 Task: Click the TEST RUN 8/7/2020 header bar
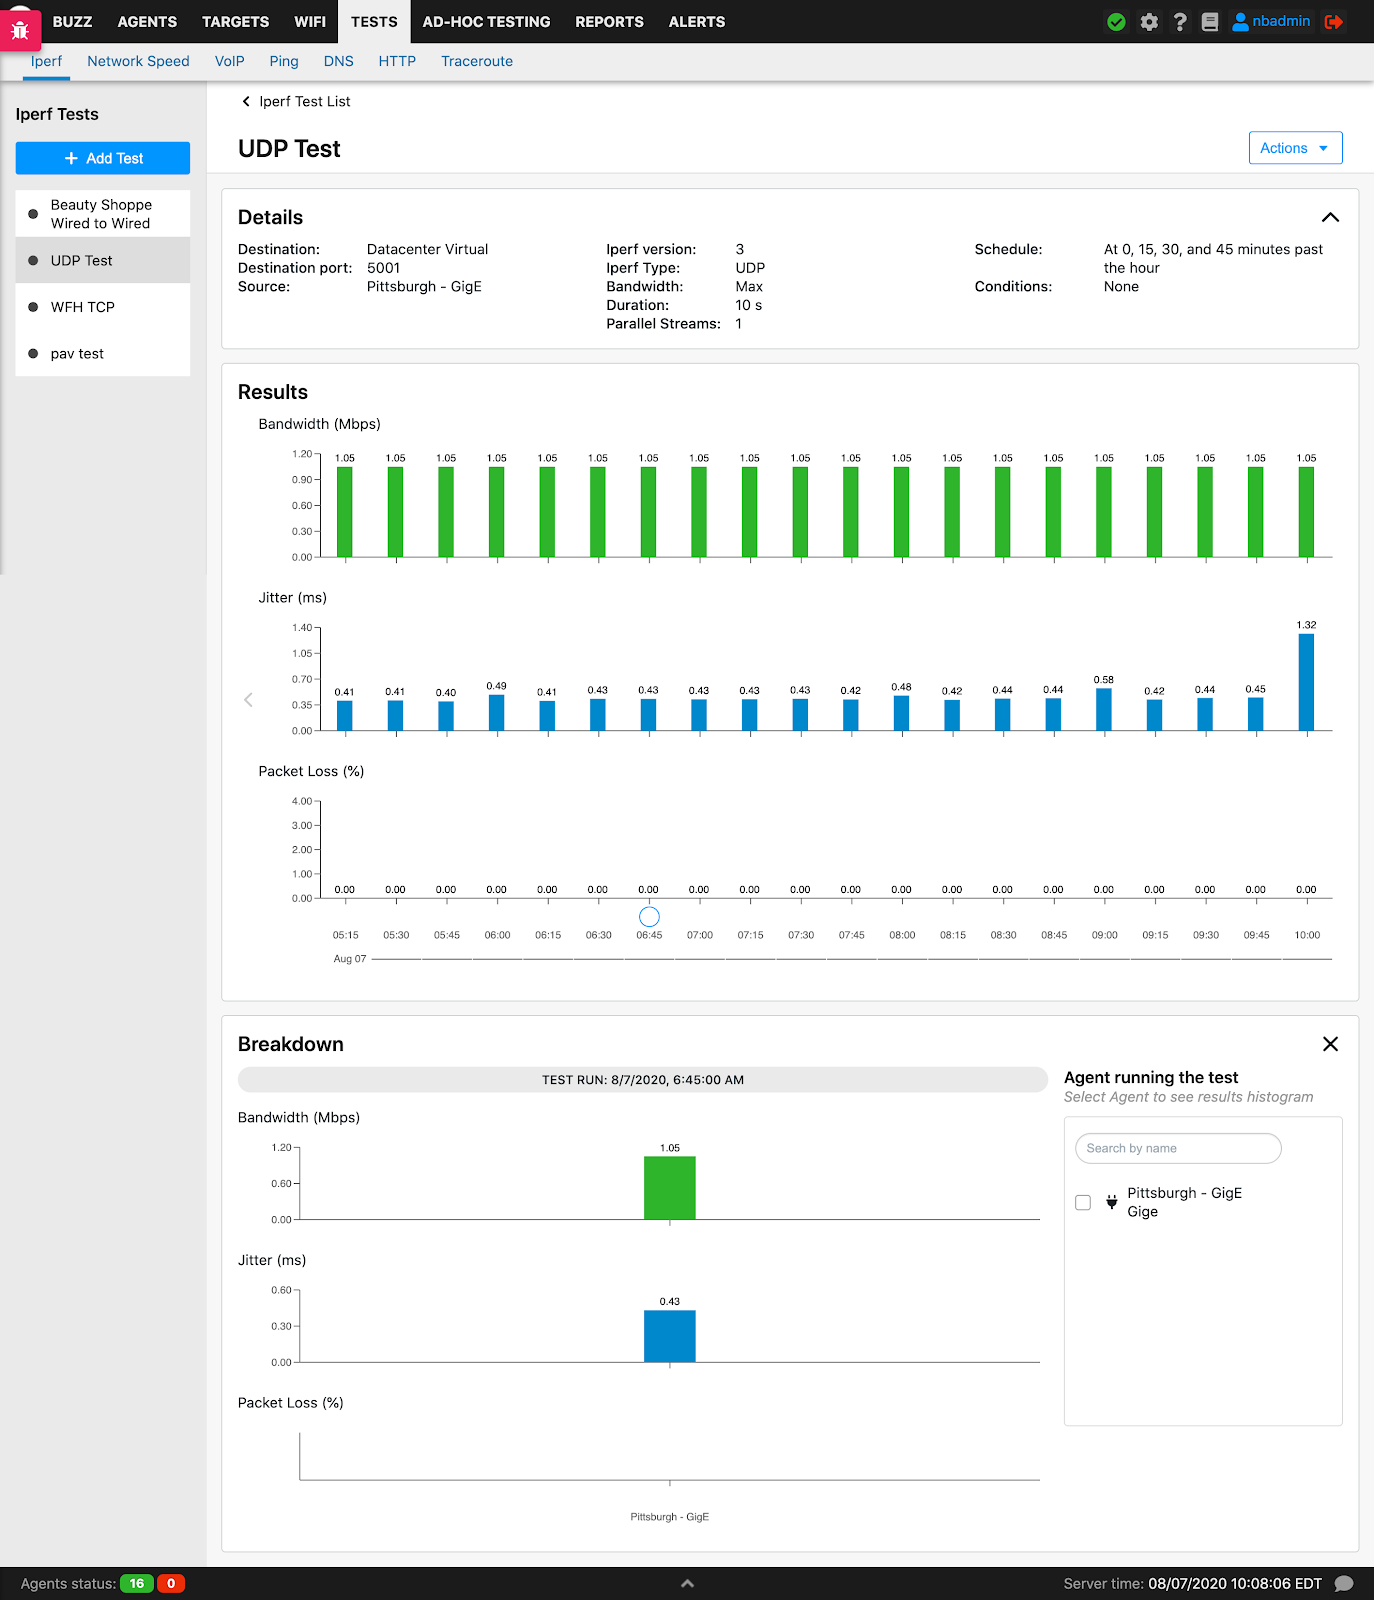[643, 1080]
